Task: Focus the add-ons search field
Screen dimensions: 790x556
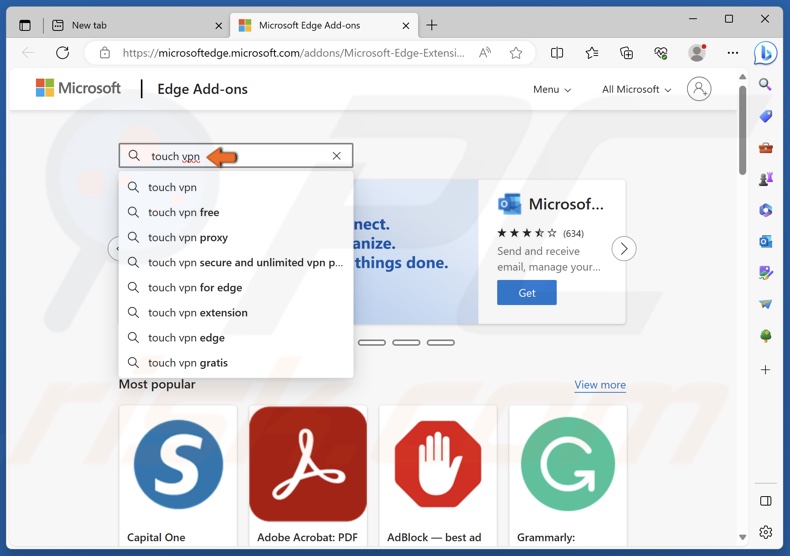Action: point(236,156)
